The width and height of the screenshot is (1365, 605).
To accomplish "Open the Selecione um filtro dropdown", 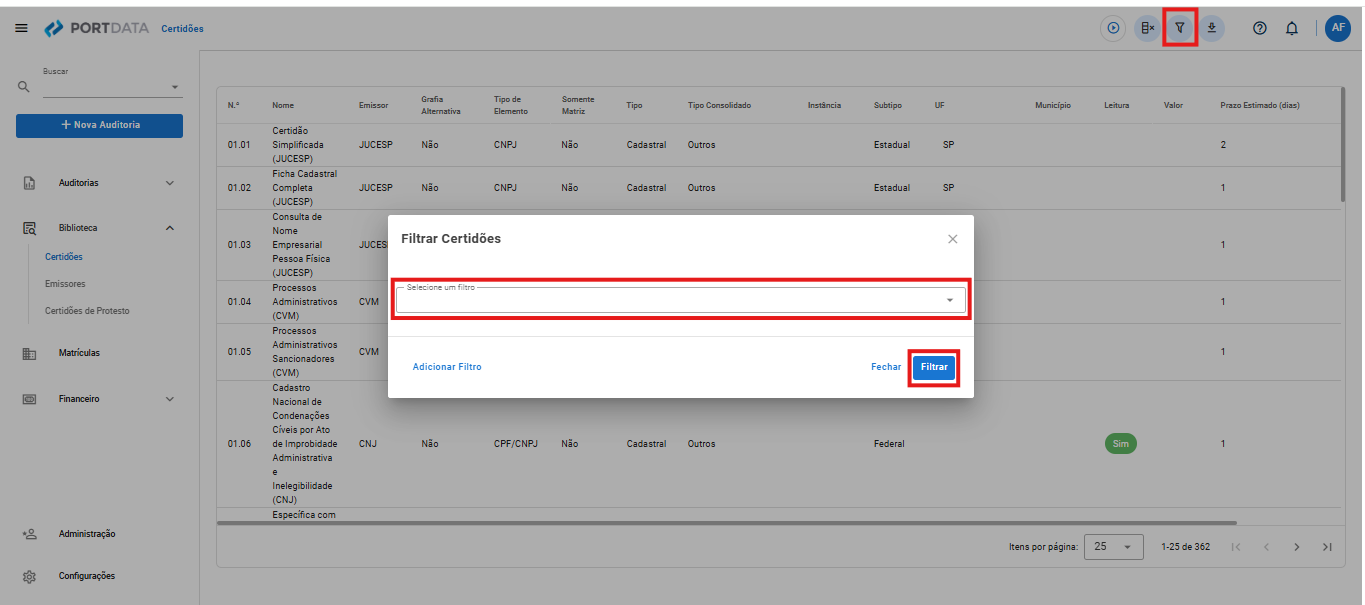I will [x=681, y=300].
